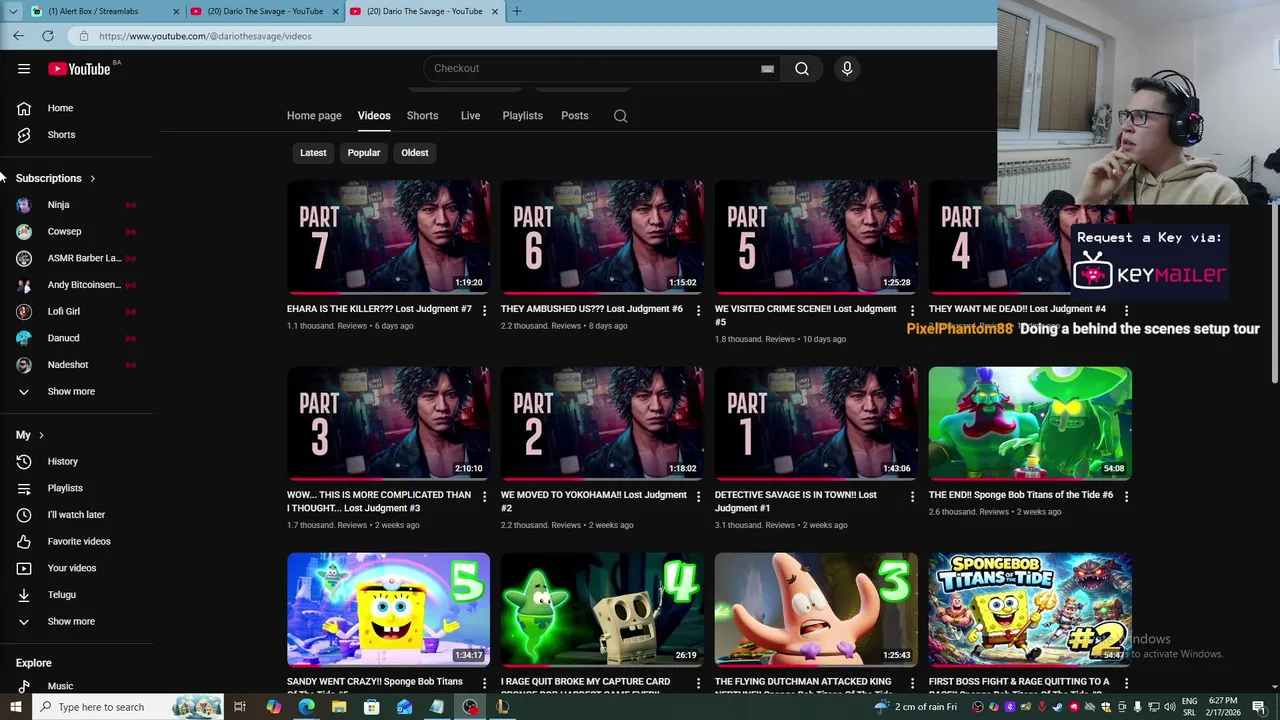Expand the My section chevron
This screenshot has width=1280, height=720.
(41, 436)
